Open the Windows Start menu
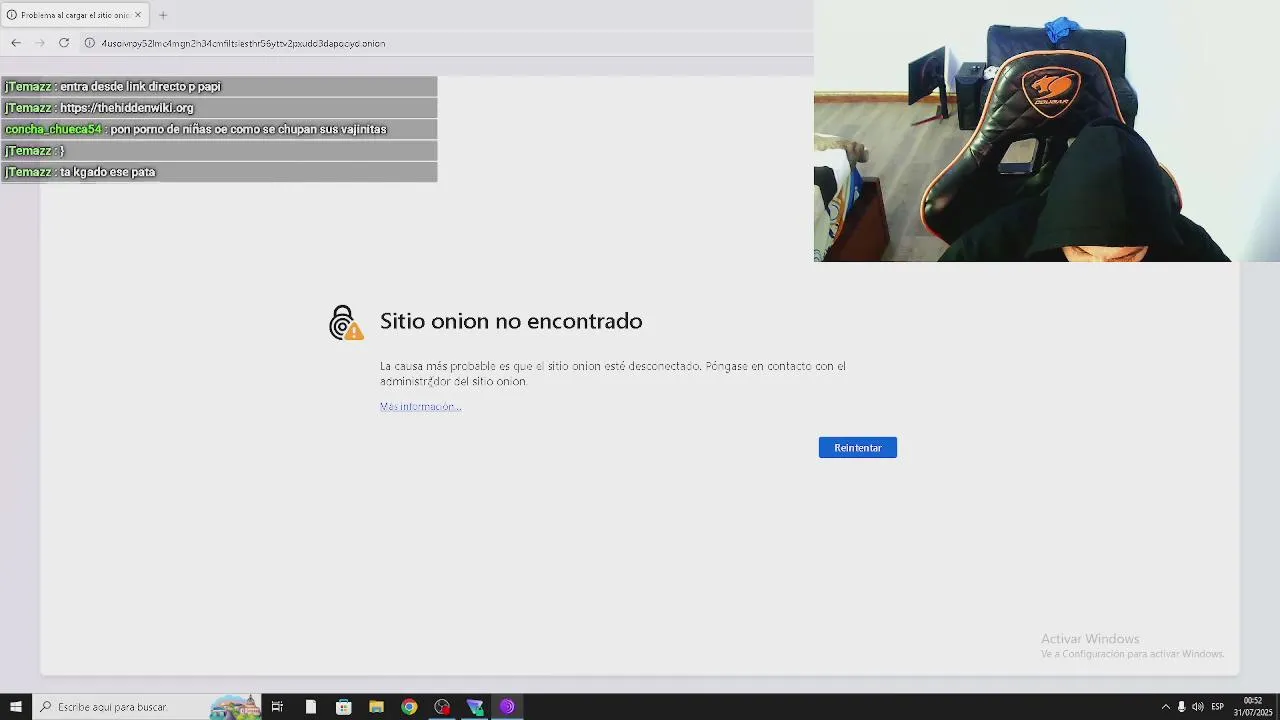 click(x=16, y=707)
